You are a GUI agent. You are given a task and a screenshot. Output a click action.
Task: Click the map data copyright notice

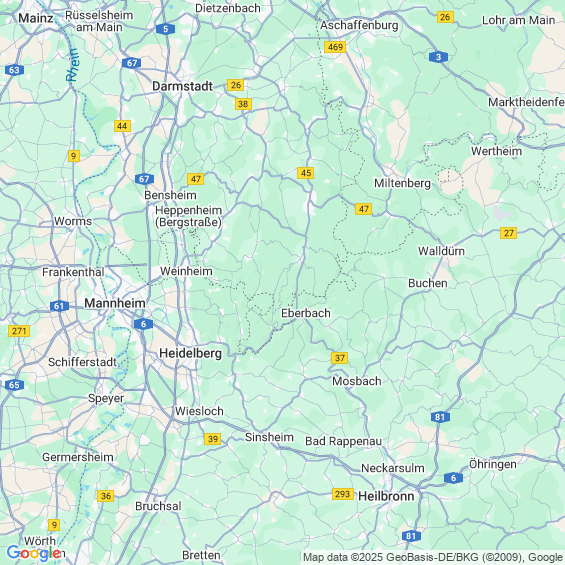point(433,557)
